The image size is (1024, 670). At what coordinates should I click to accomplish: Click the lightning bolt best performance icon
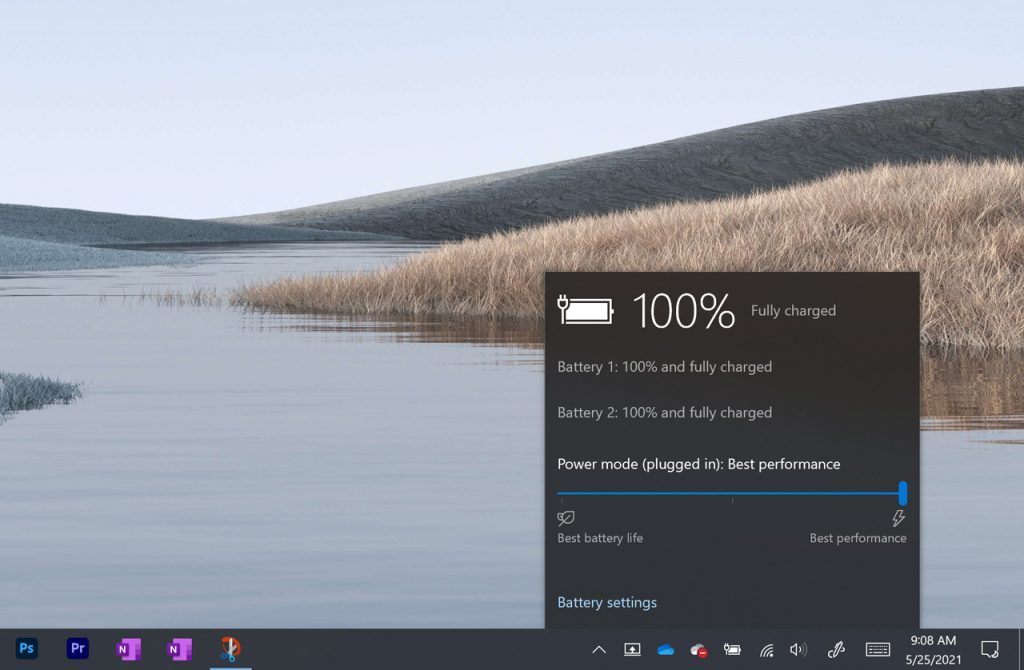click(x=899, y=518)
